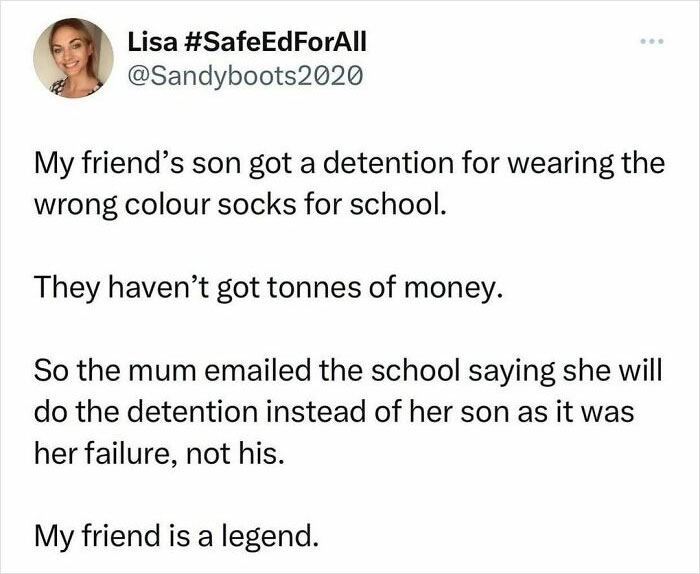This screenshot has width=700, height=574.
Task: Select the line 'her failure, not his.'
Action: pyautogui.click(x=159, y=454)
